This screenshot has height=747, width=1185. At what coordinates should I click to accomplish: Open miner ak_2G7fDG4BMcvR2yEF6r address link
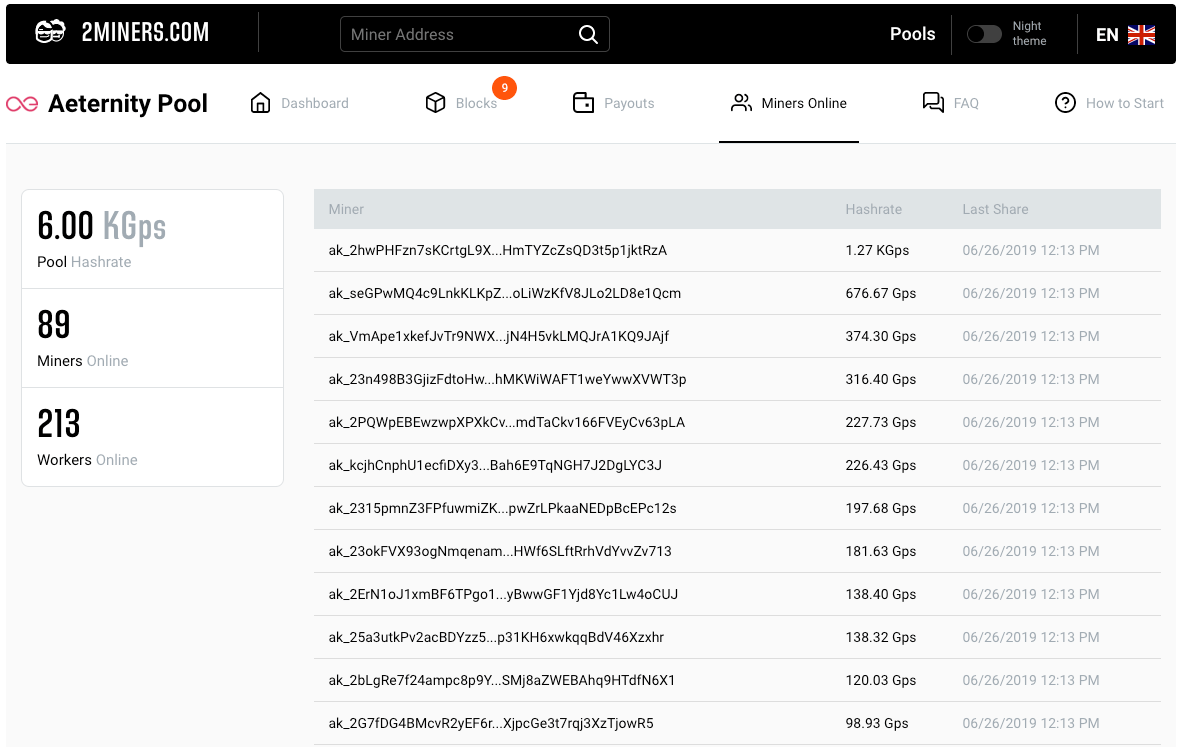(x=490, y=723)
